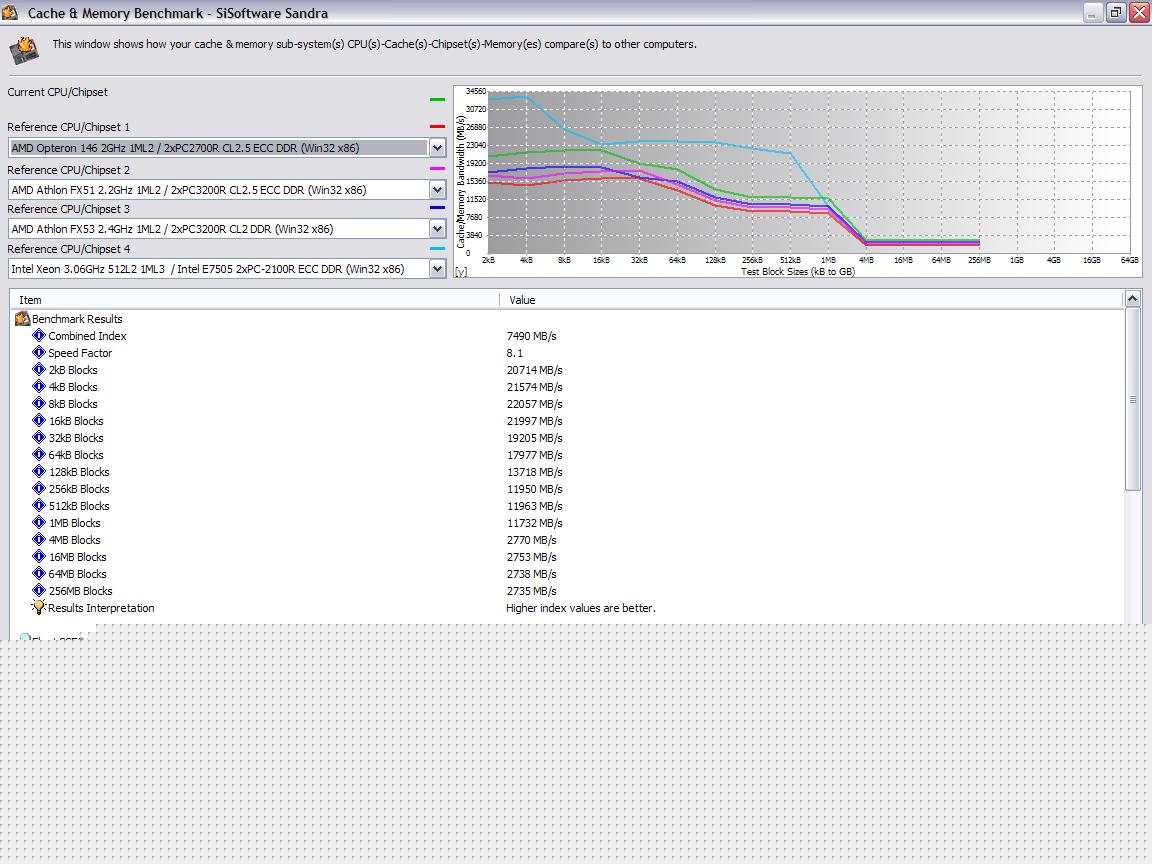Click the Test Block Sizes axis title
Screen dimensions: 1152x864
(x=797, y=271)
